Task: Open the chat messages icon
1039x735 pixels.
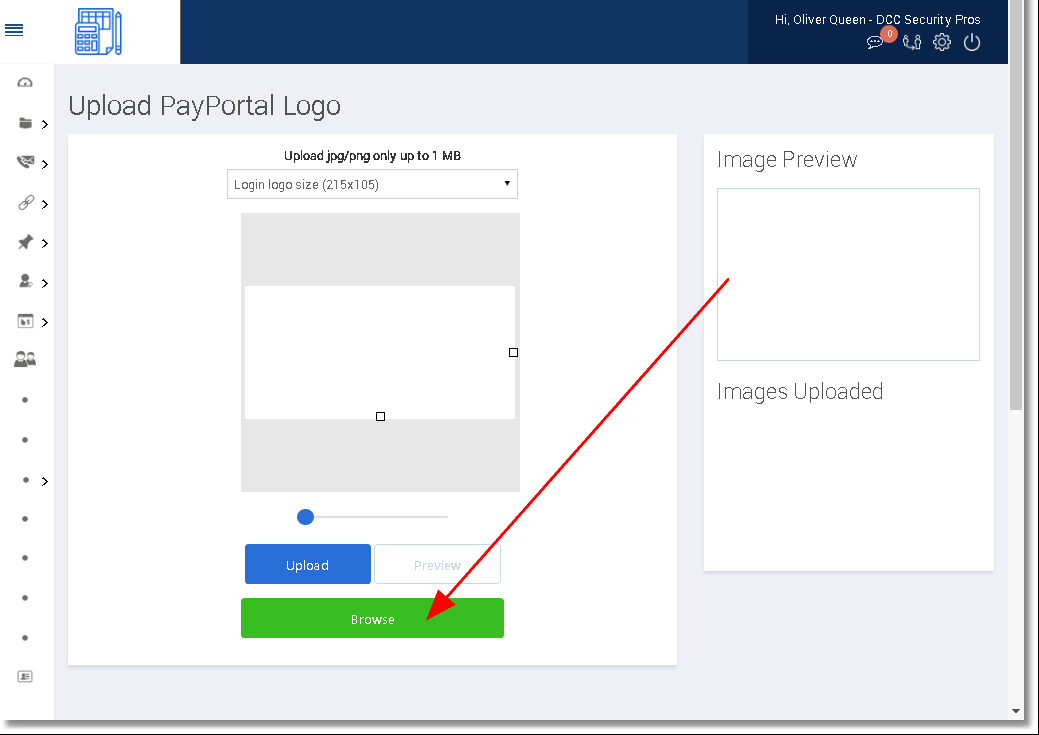Action: click(x=875, y=43)
